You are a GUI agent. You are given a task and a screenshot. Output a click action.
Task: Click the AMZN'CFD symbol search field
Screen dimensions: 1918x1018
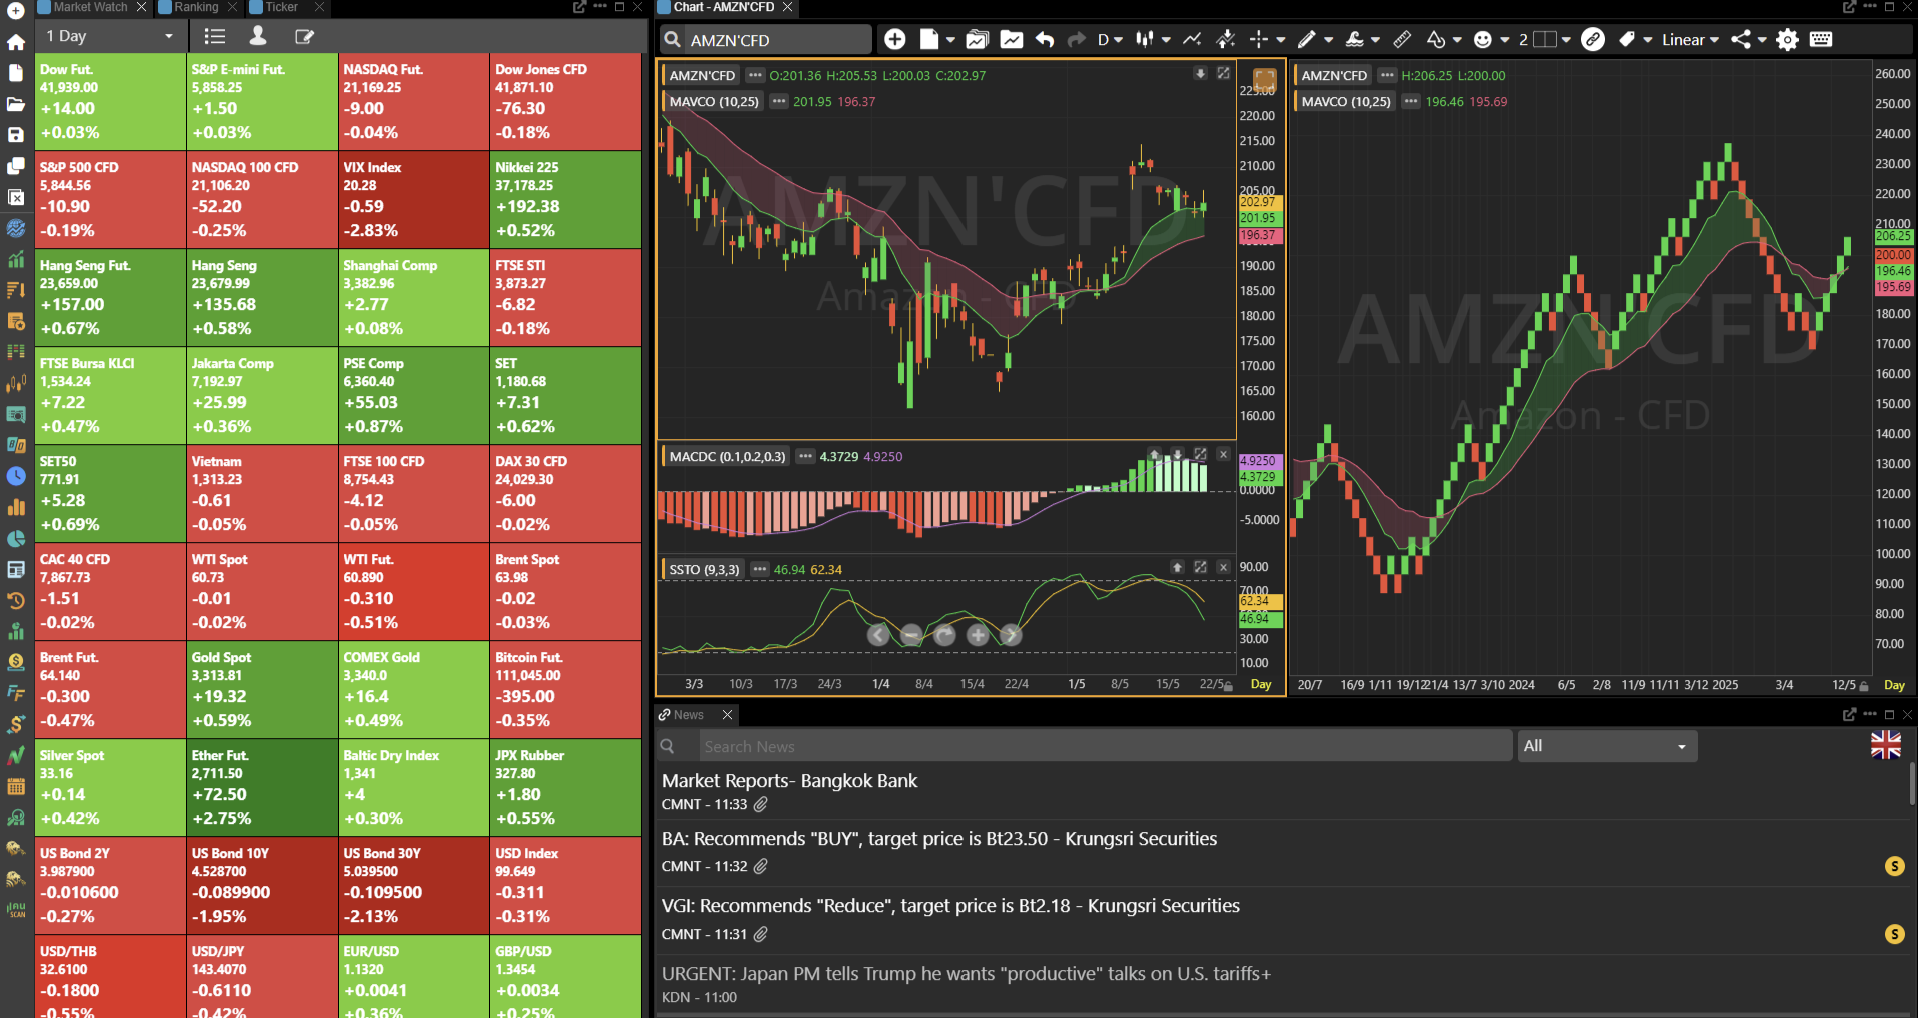[x=766, y=40]
